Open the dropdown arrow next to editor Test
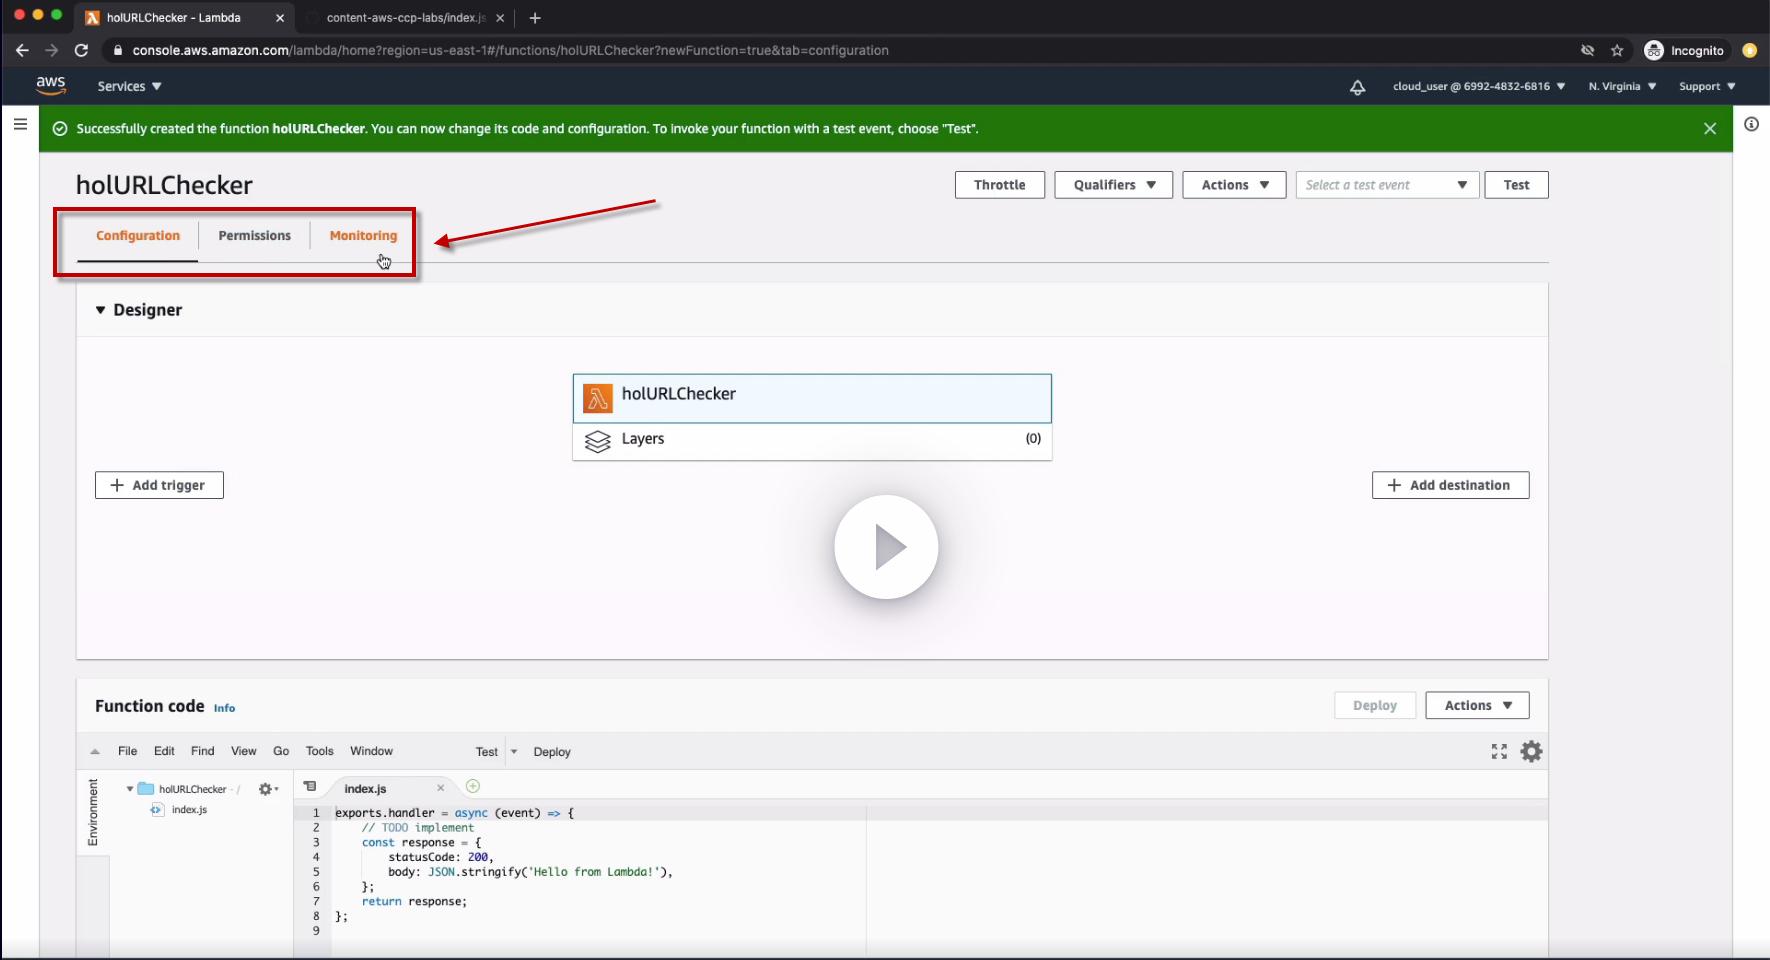This screenshot has height=960, width=1770. pyautogui.click(x=514, y=751)
